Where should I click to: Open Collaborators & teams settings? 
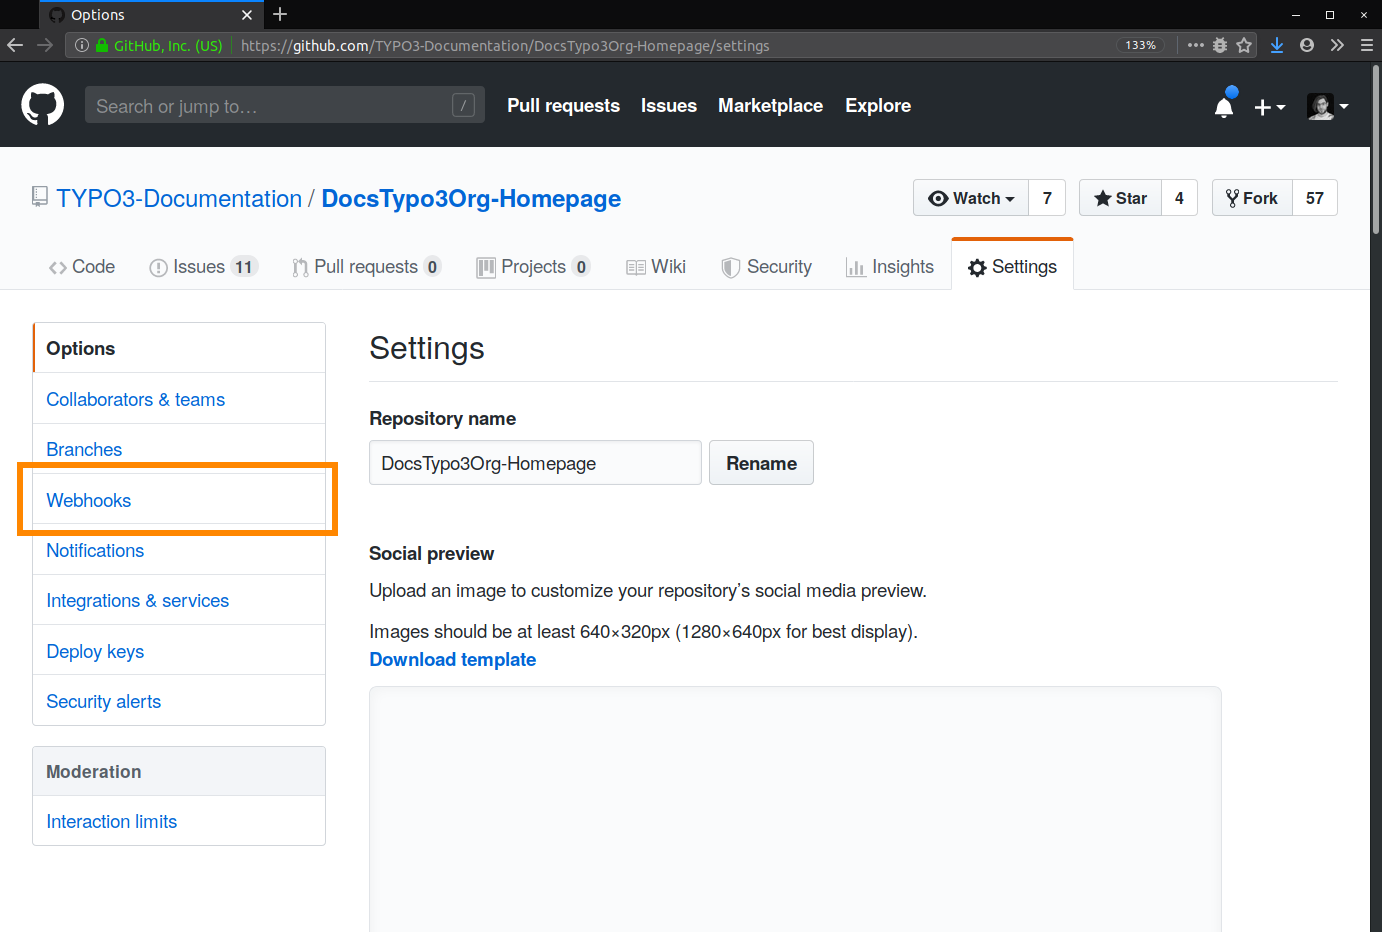click(x=179, y=399)
